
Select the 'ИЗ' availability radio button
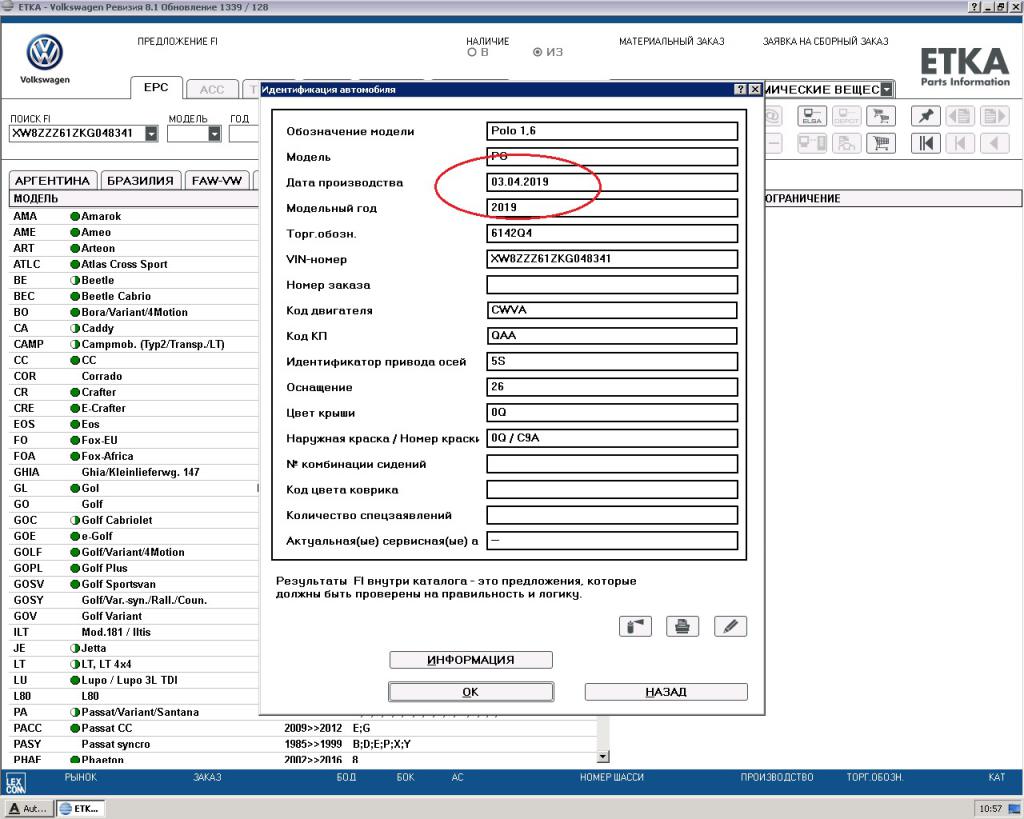[x=537, y=52]
